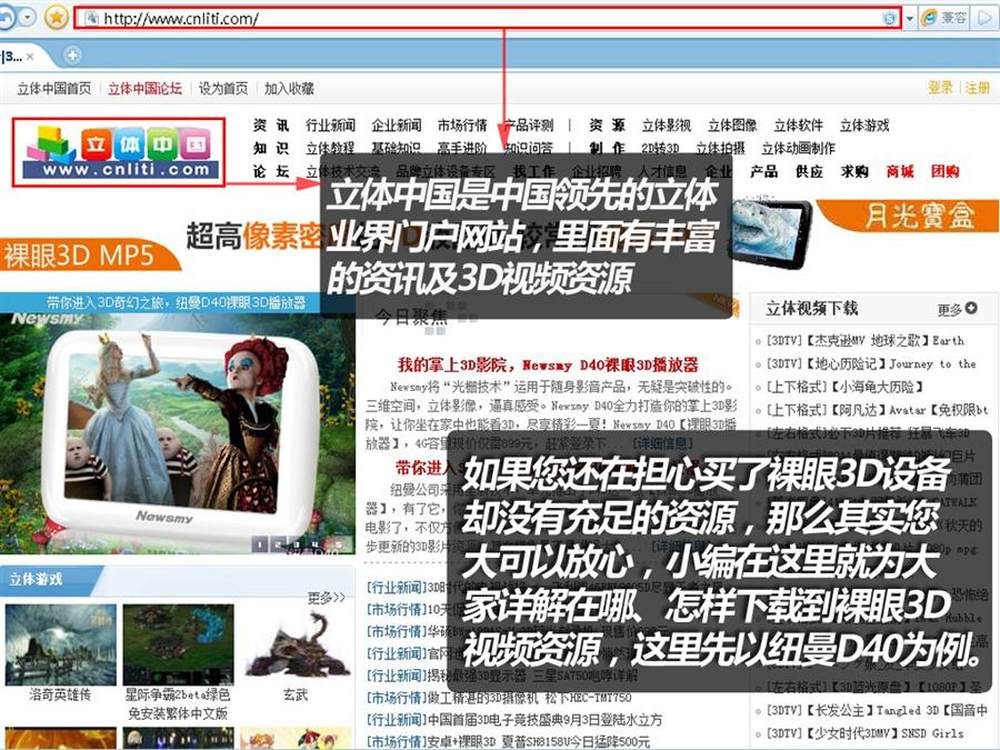1000x750 pixels.
Task: Click the round S icon inside address bar
Action: (x=888, y=18)
